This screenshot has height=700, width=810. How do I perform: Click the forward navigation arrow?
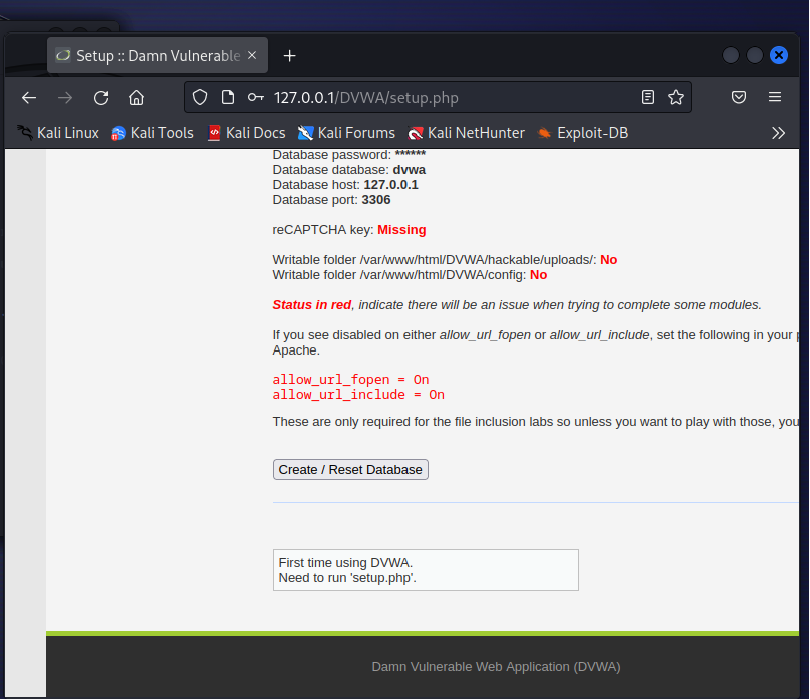pyautogui.click(x=65, y=98)
